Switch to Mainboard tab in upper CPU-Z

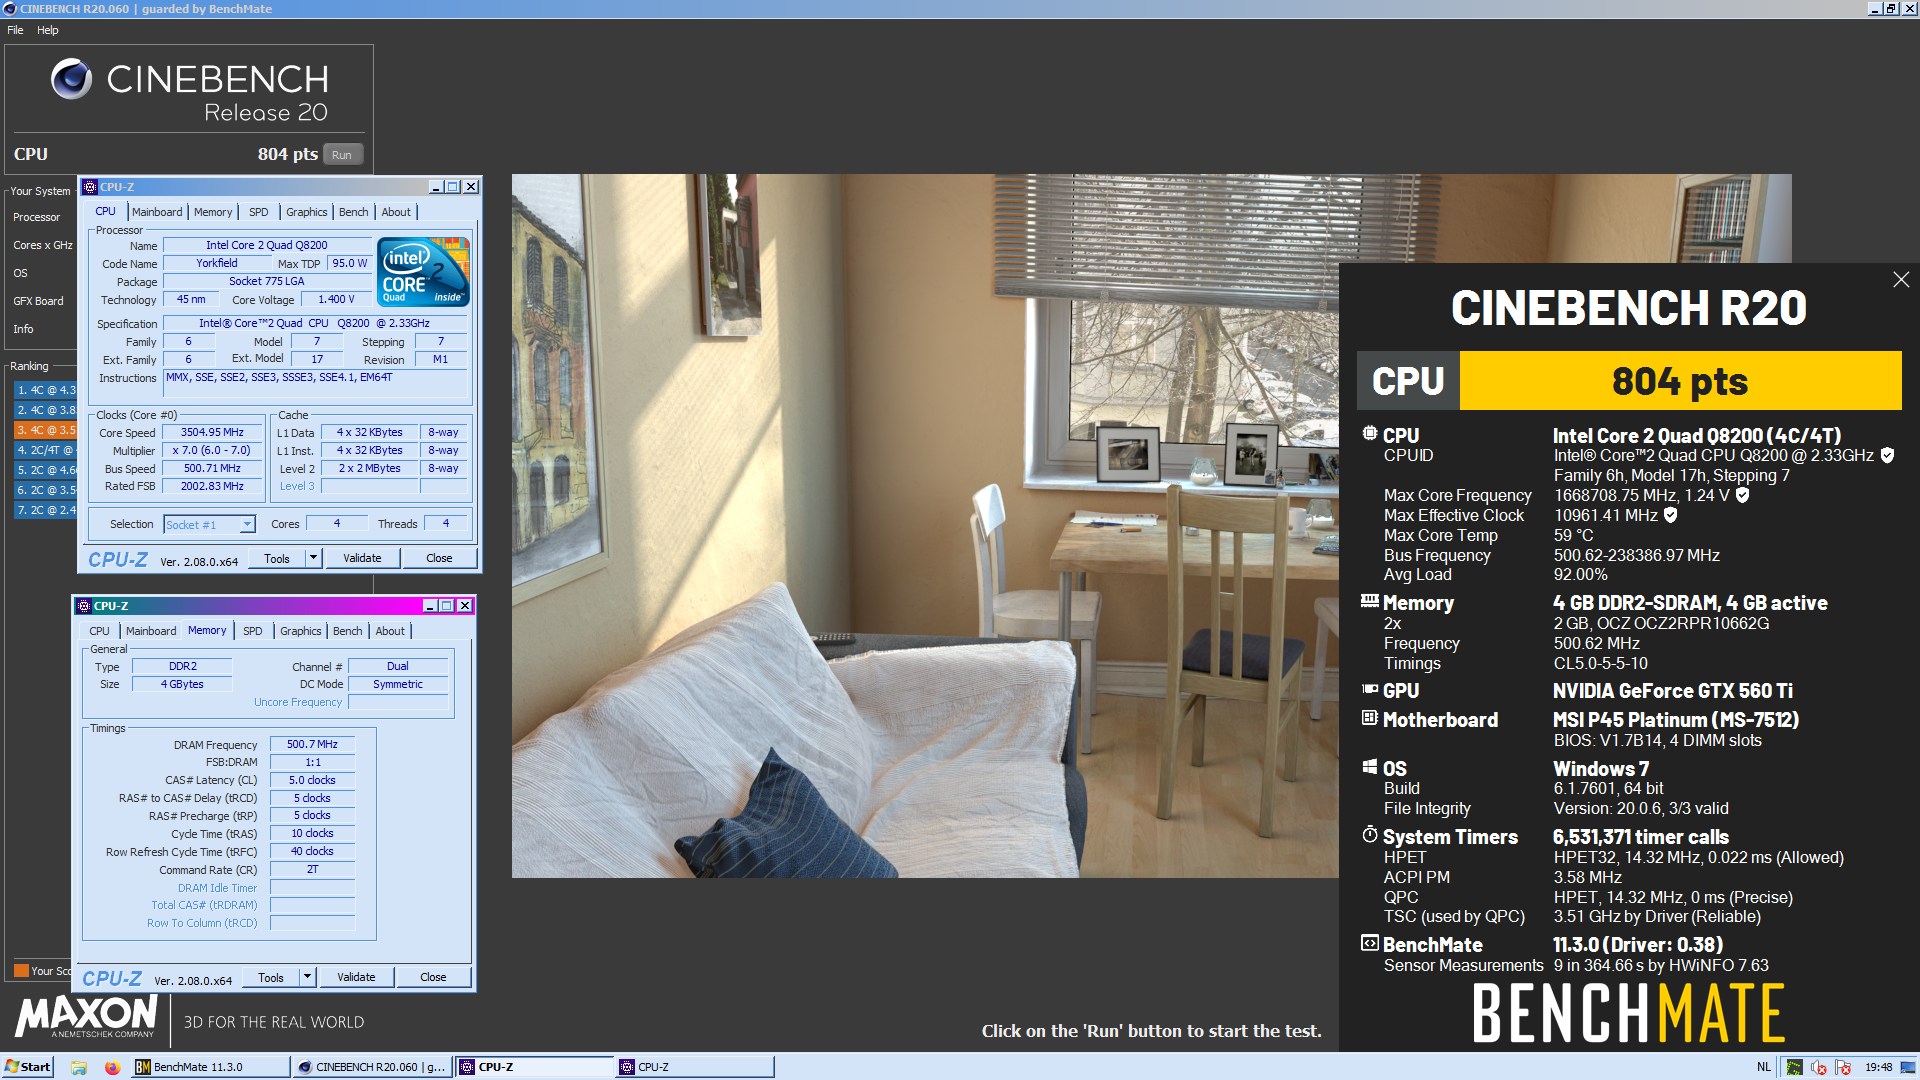tap(157, 212)
